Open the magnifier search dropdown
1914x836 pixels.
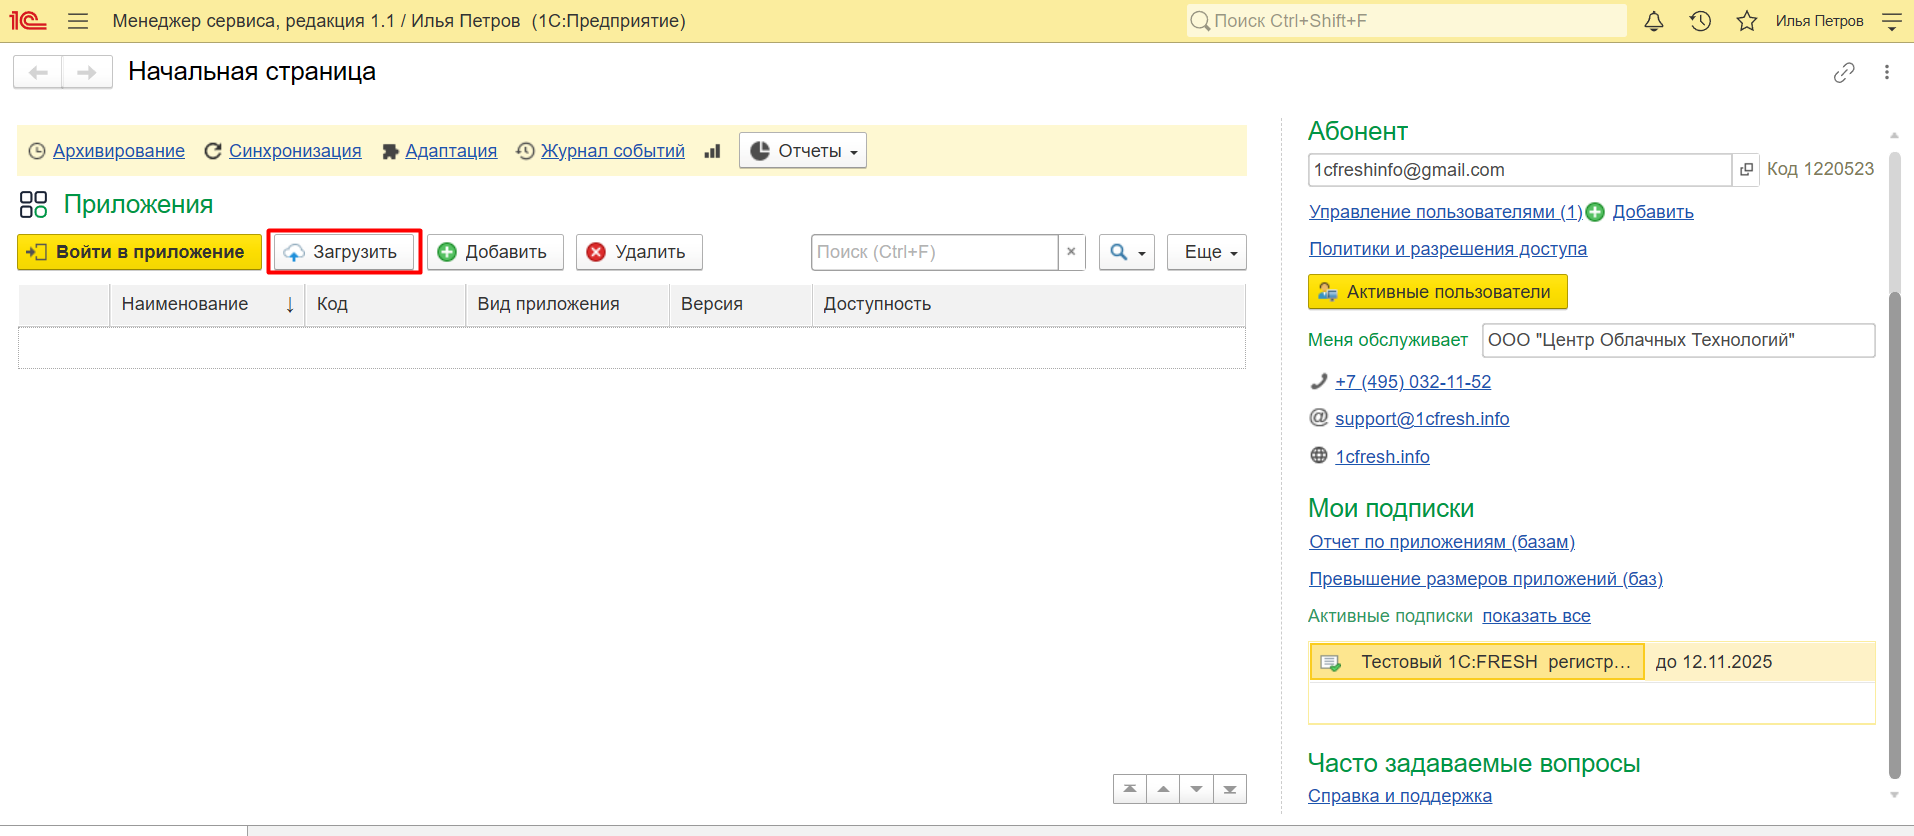tap(1126, 252)
